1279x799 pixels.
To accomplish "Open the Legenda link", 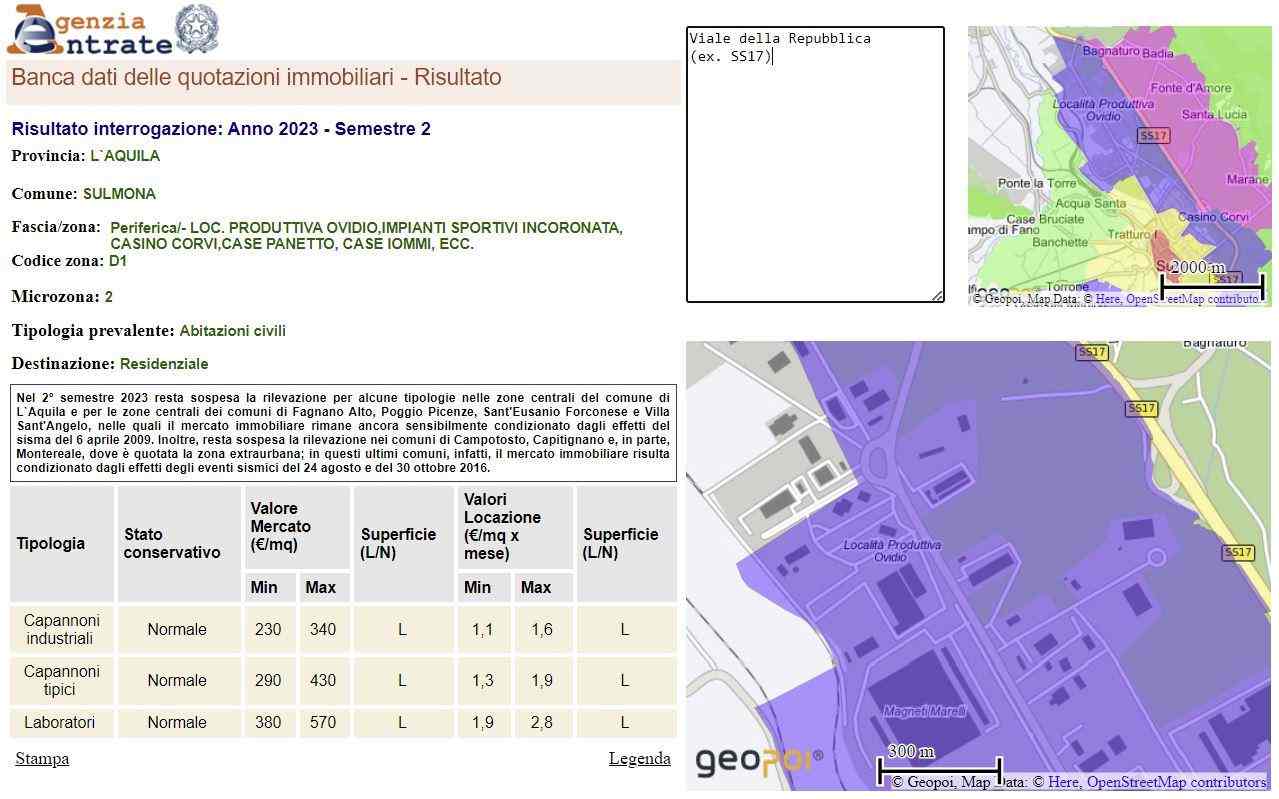I will [x=639, y=759].
